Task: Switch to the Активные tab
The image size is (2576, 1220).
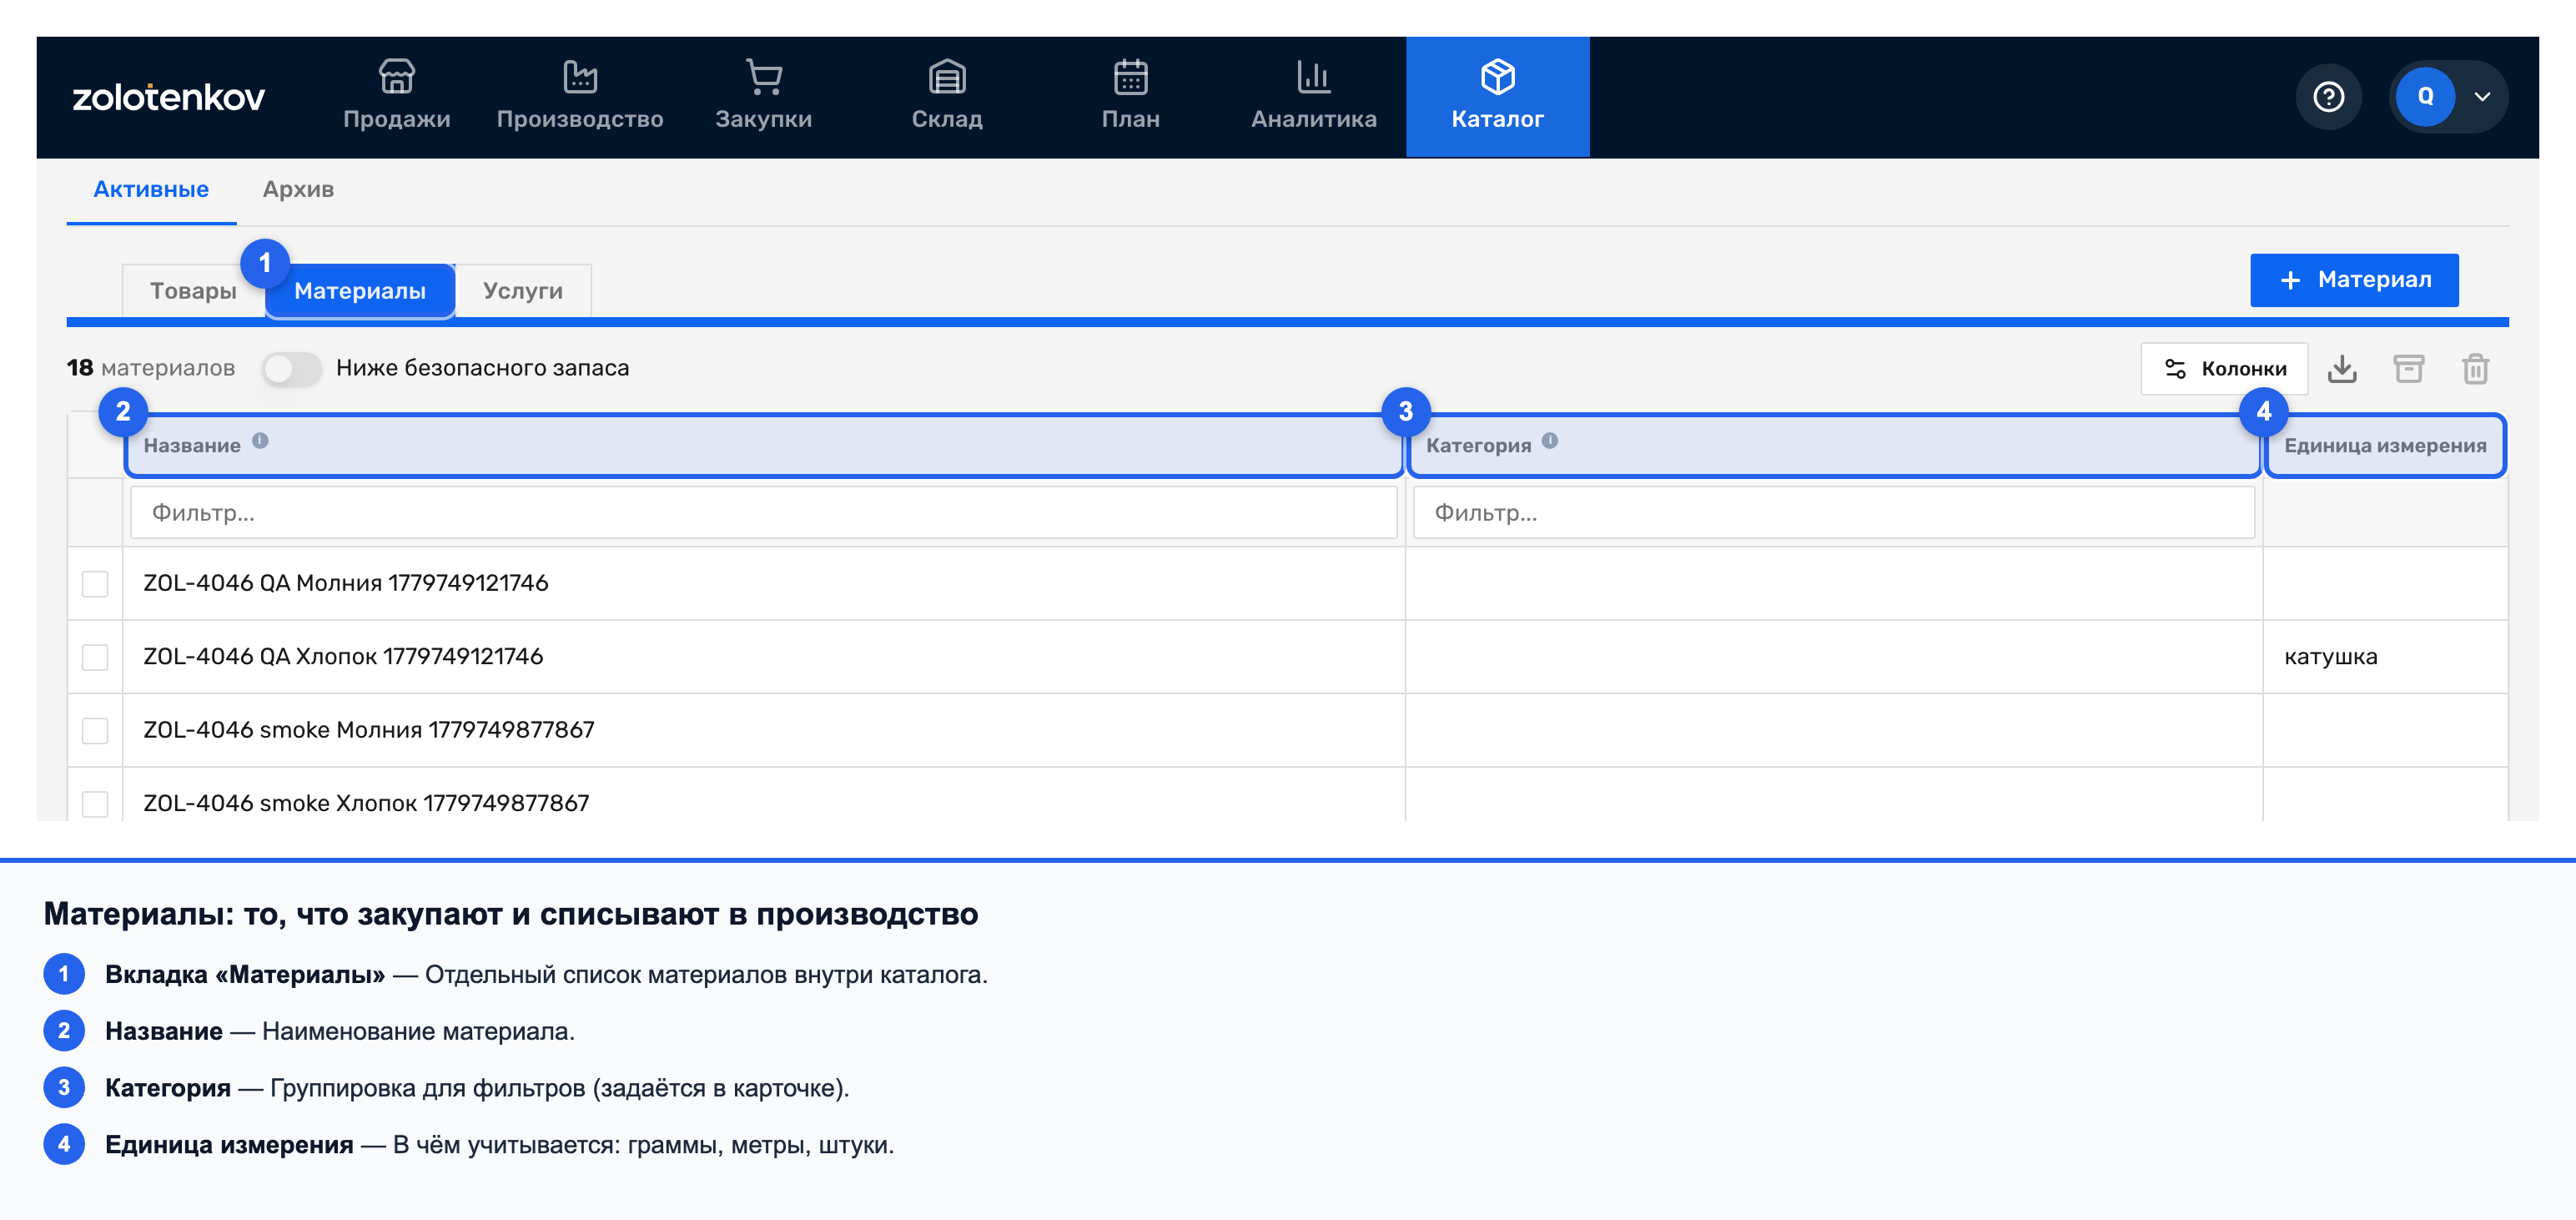Action: pyautogui.click(x=151, y=189)
